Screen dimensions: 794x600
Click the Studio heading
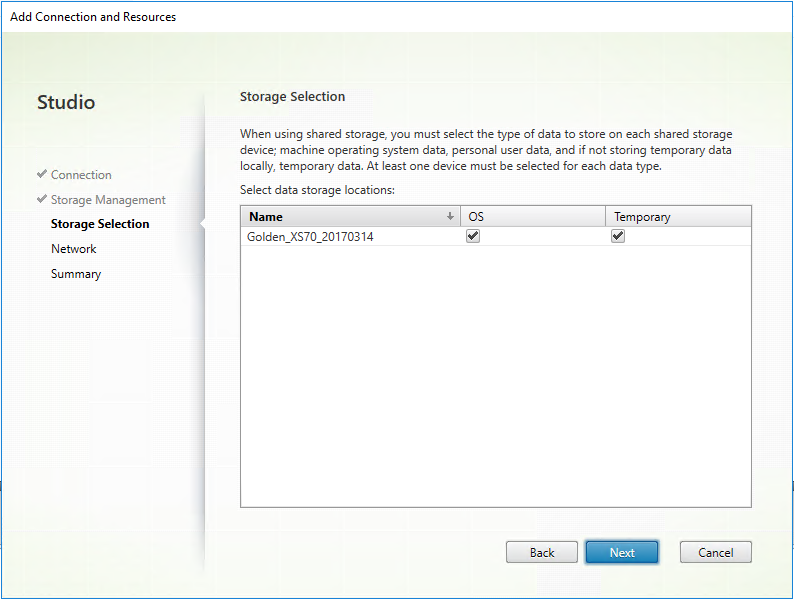(66, 102)
